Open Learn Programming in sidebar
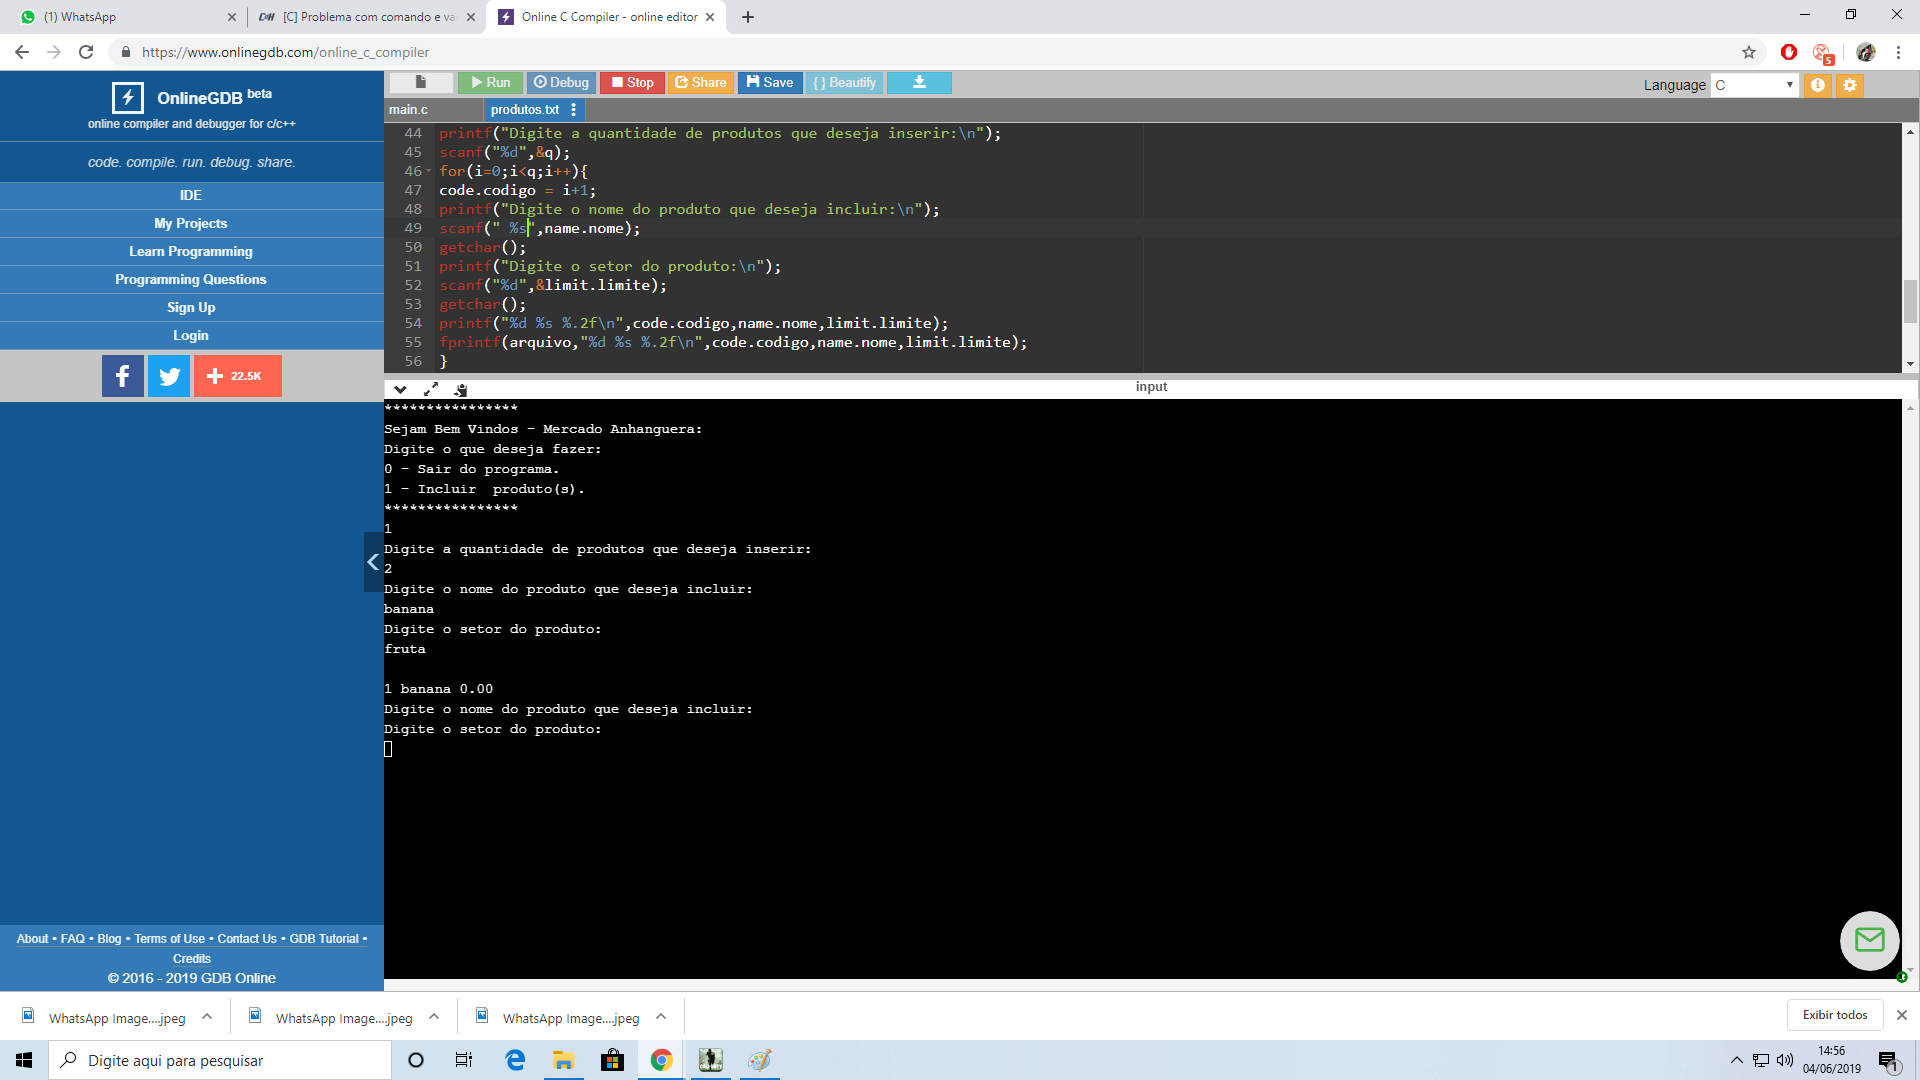The height and width of the screenshot is (1080, 1920). pyautogui.click(x=191, y=251)
